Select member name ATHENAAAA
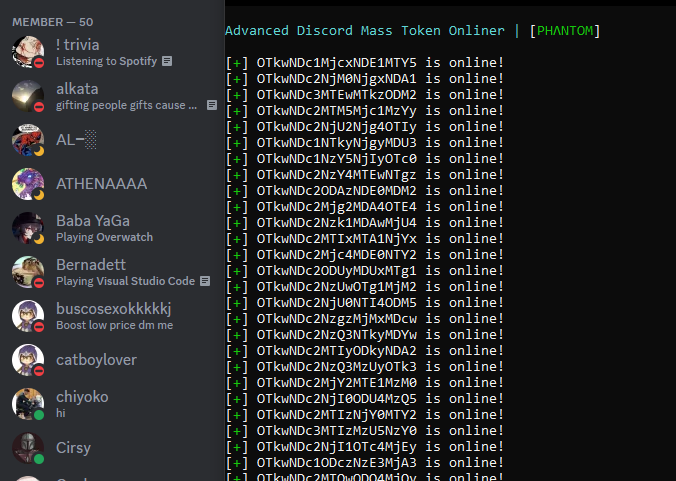 (x=102, y=184)
